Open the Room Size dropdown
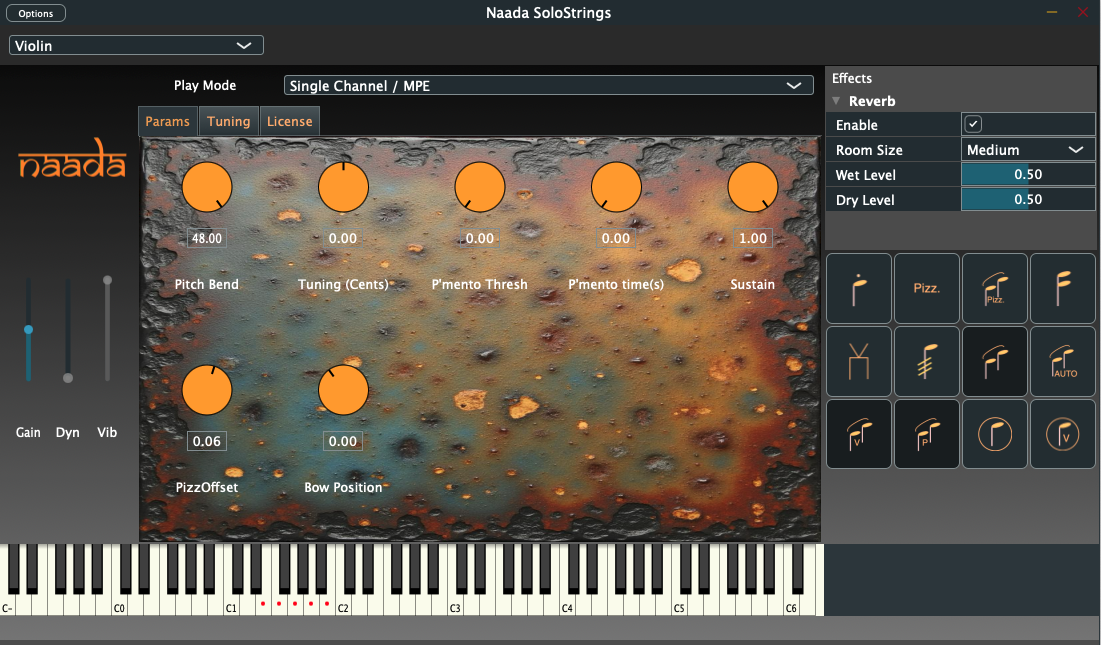Viewport: 1101px width, 645px height. [x=1028, y=149]
